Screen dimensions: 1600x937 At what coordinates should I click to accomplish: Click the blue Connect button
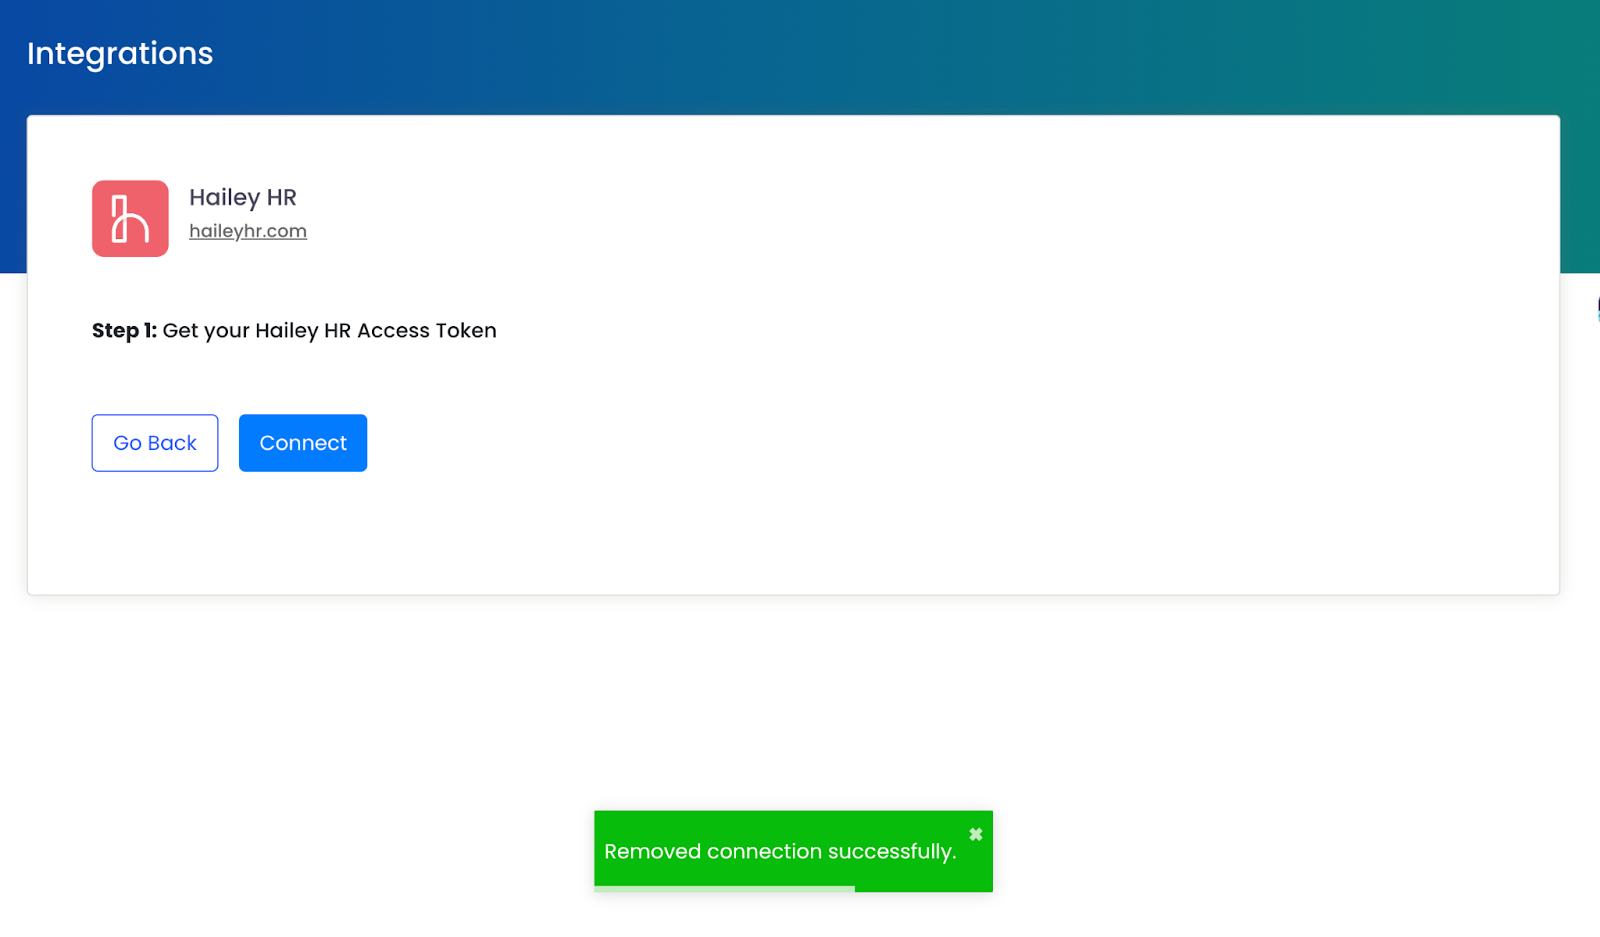[303, 443]
